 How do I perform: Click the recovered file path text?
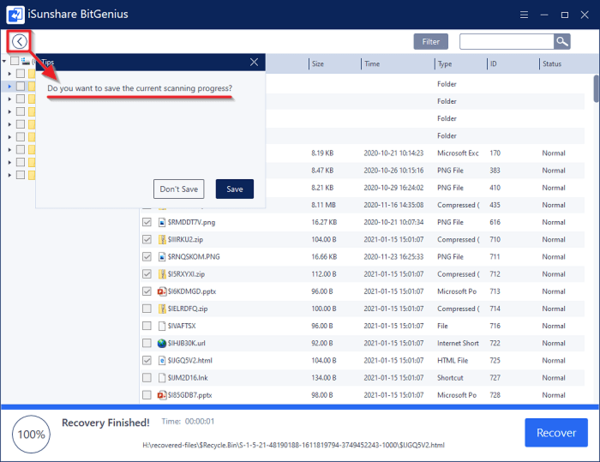click(293, 445)
